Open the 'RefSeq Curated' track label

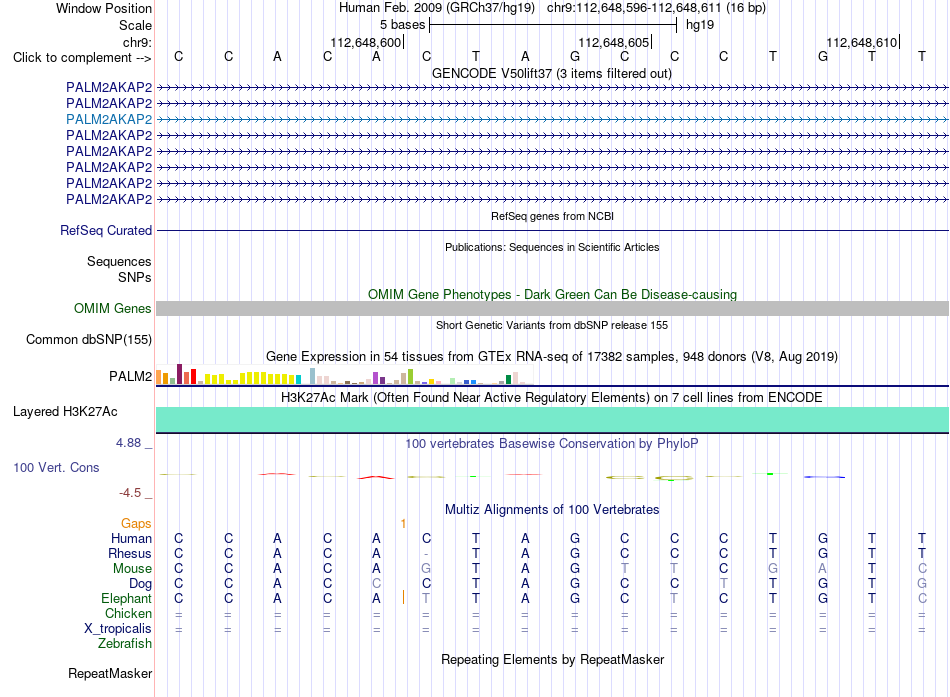[x=106, y=230]
